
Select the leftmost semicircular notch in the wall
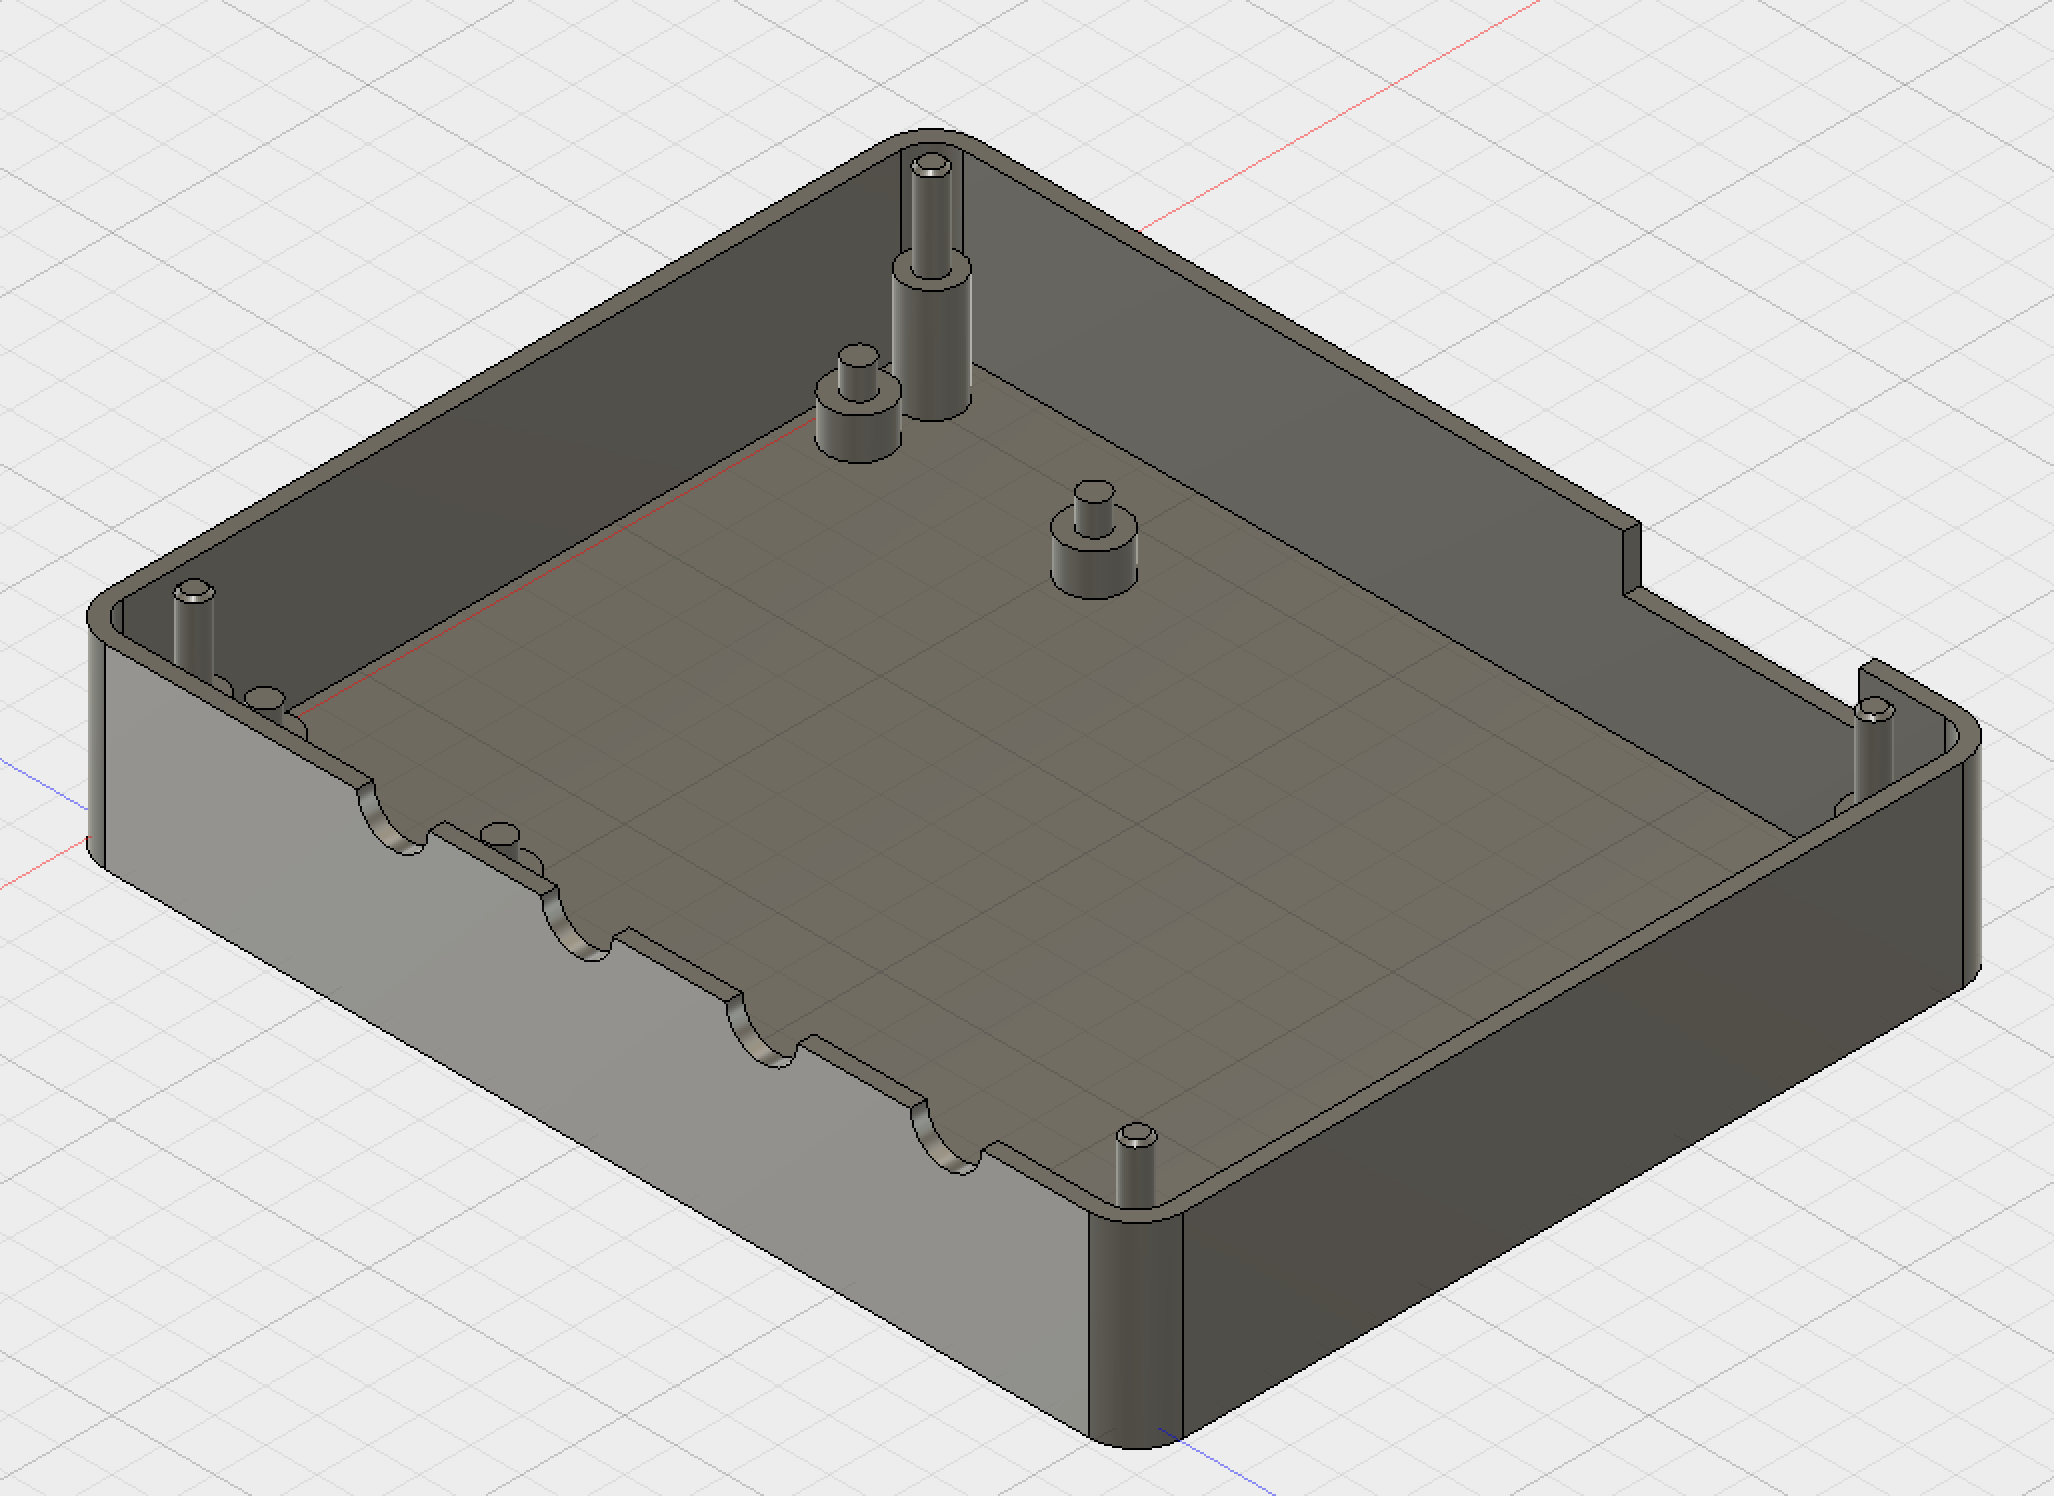tap(392, 820)
